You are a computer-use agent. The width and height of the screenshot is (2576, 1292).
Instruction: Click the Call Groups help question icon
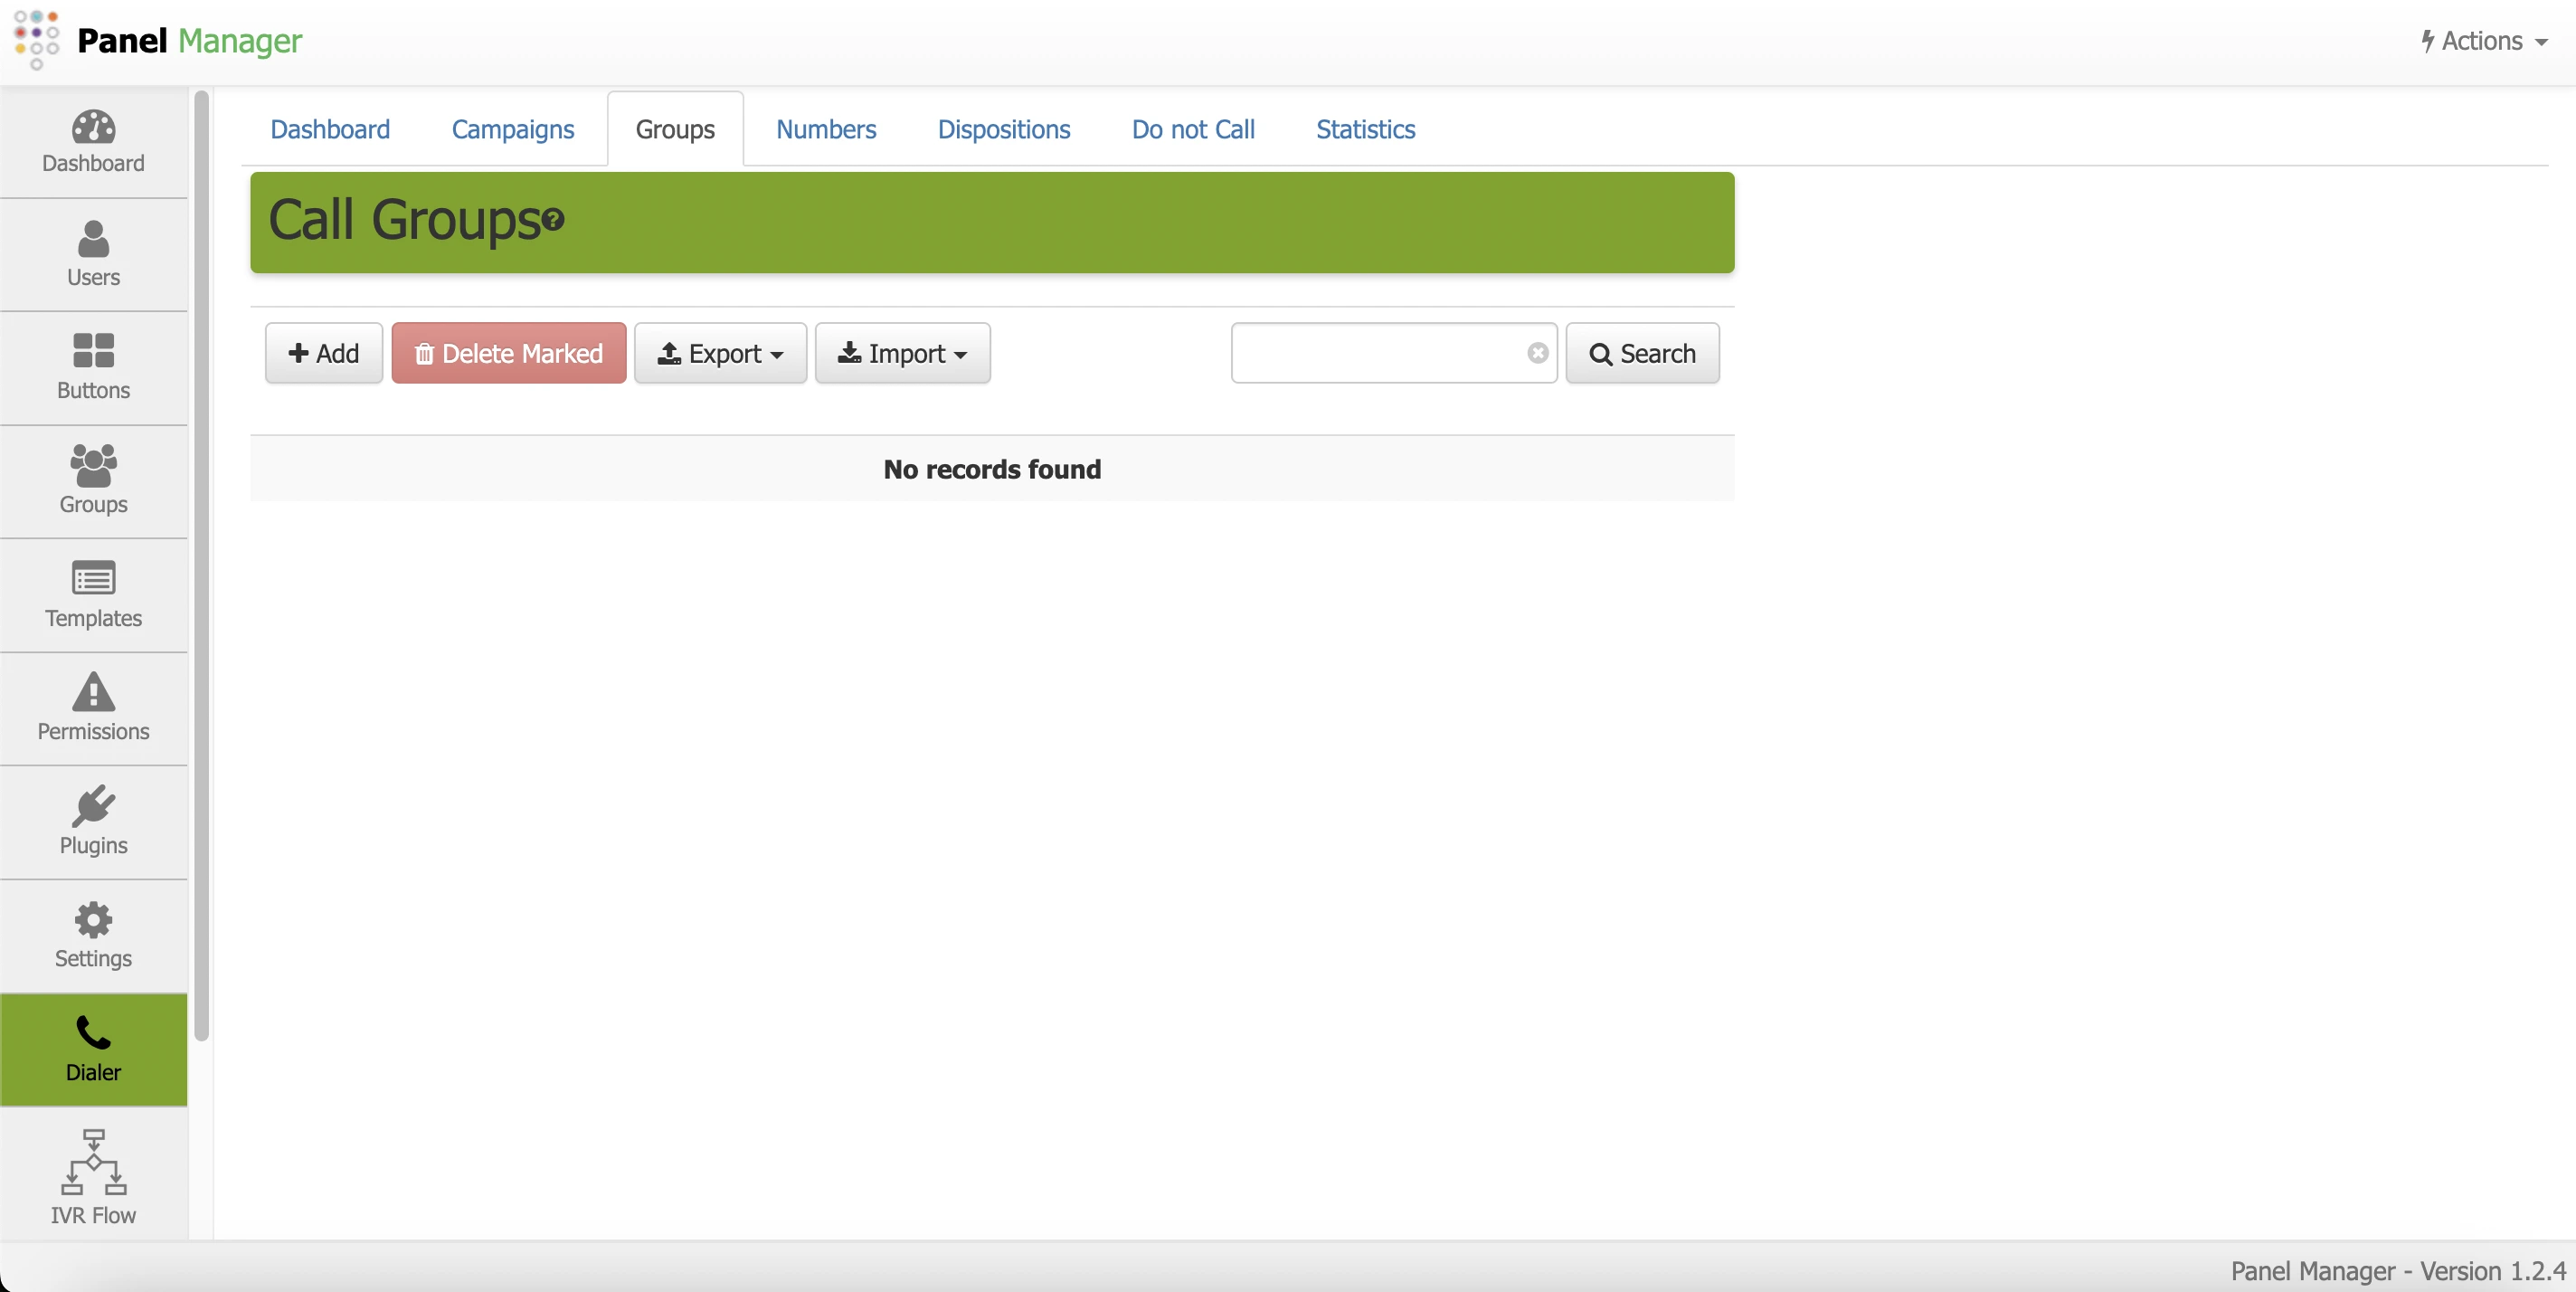coord(553,219)
